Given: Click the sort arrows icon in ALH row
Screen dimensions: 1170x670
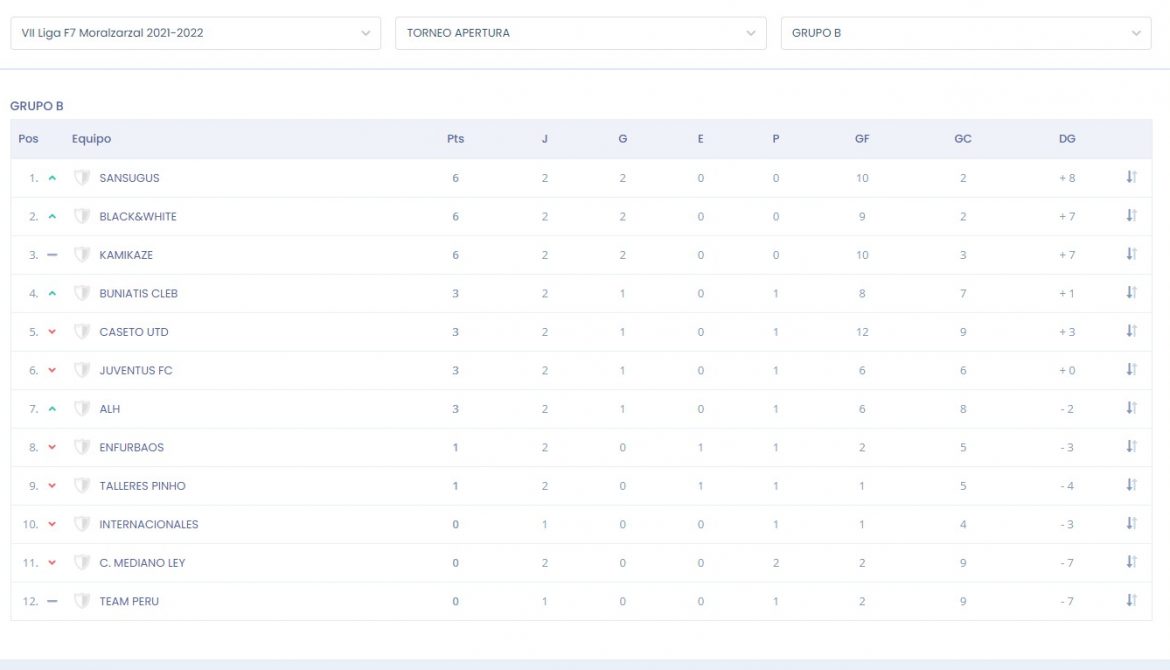Looking at the screenshot, I should point(1131,407).
